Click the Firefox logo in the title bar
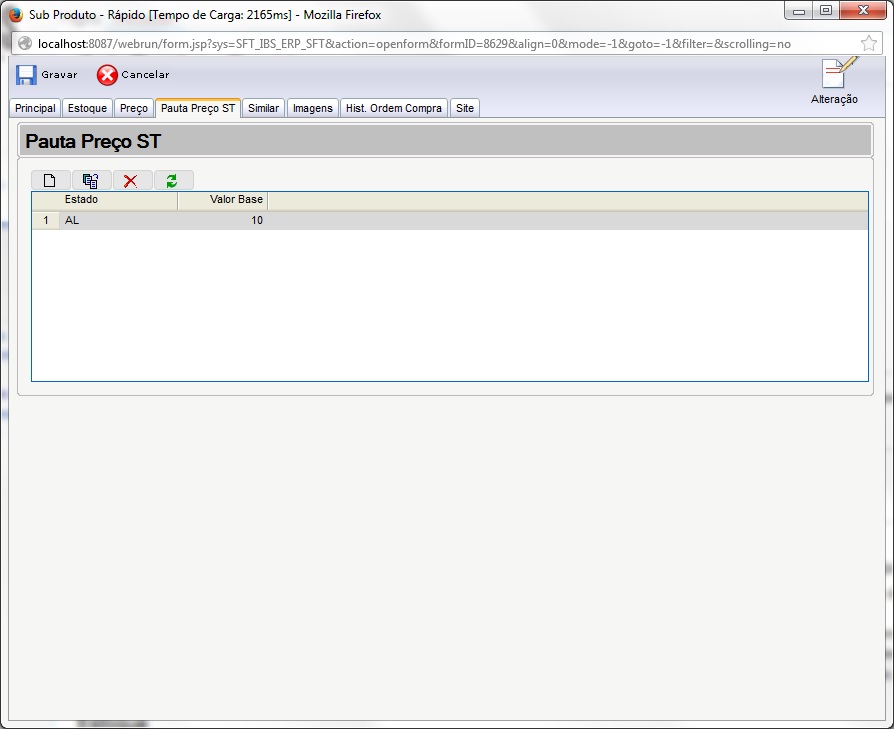The image size is (894, 729). [15, 14]
